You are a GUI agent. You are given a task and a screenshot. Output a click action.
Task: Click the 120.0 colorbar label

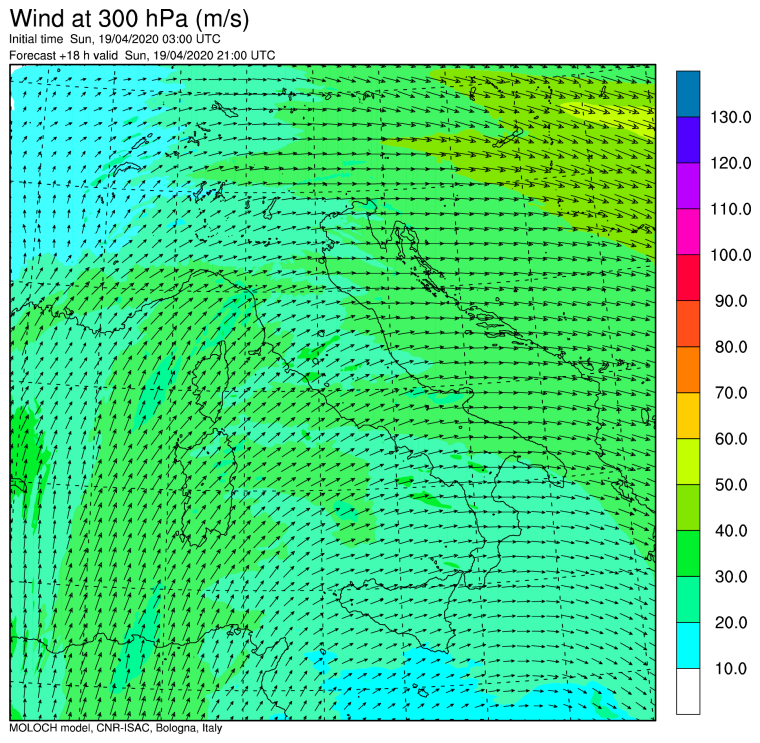click(x=730, y=163)
